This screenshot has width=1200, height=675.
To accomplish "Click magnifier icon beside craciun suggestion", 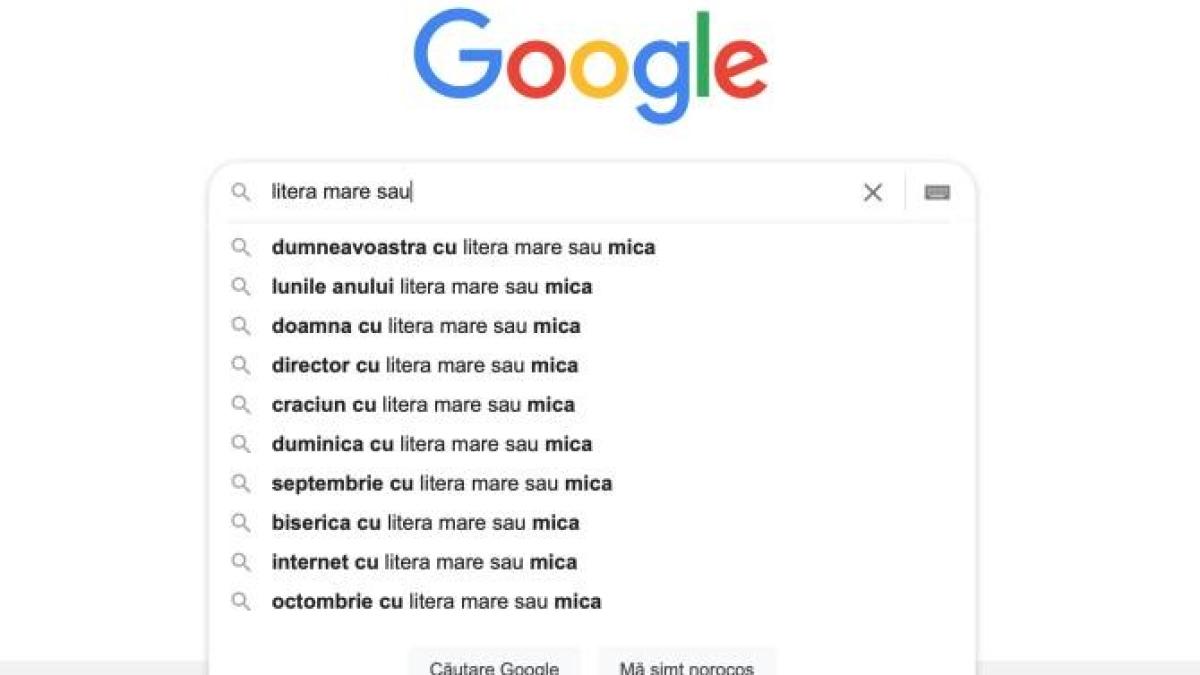I will (241, 405).
